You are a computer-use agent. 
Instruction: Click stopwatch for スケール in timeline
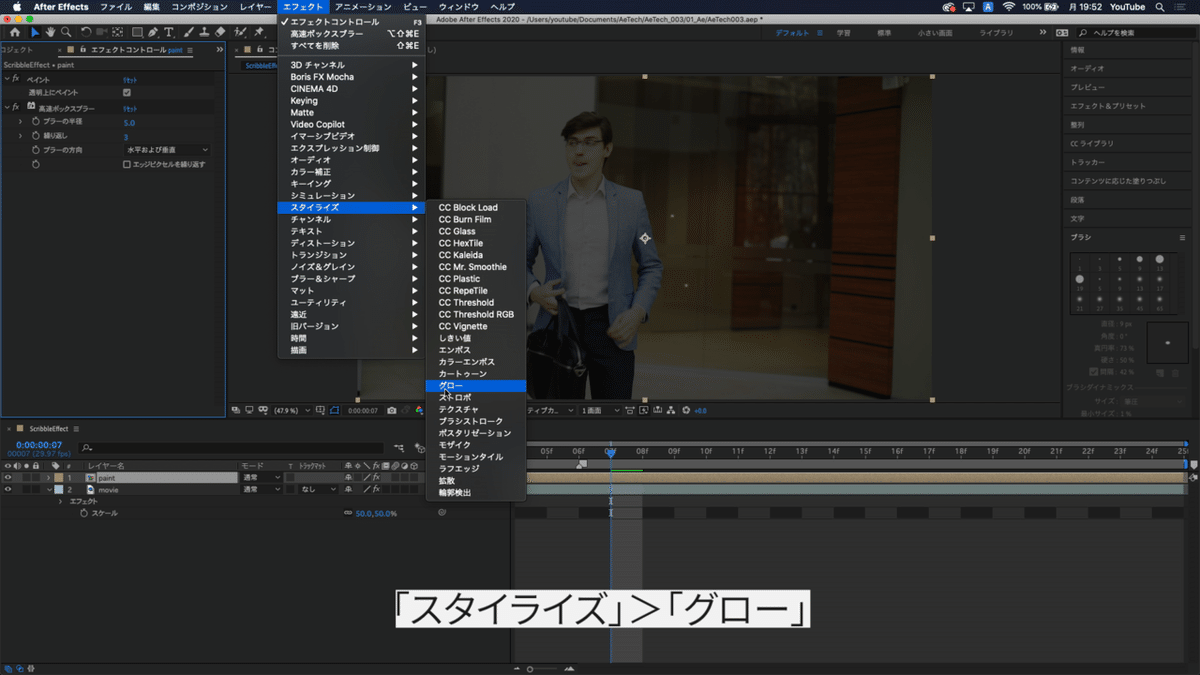click(84, 513)
